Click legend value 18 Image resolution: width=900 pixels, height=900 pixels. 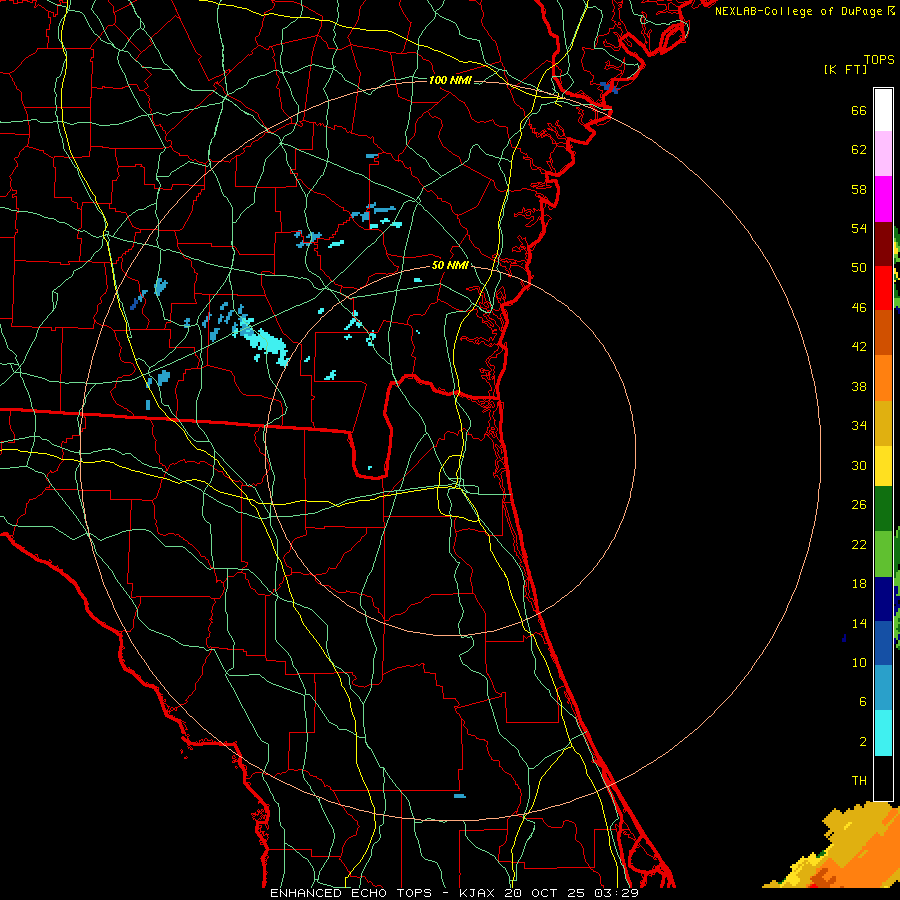point(859,584)
